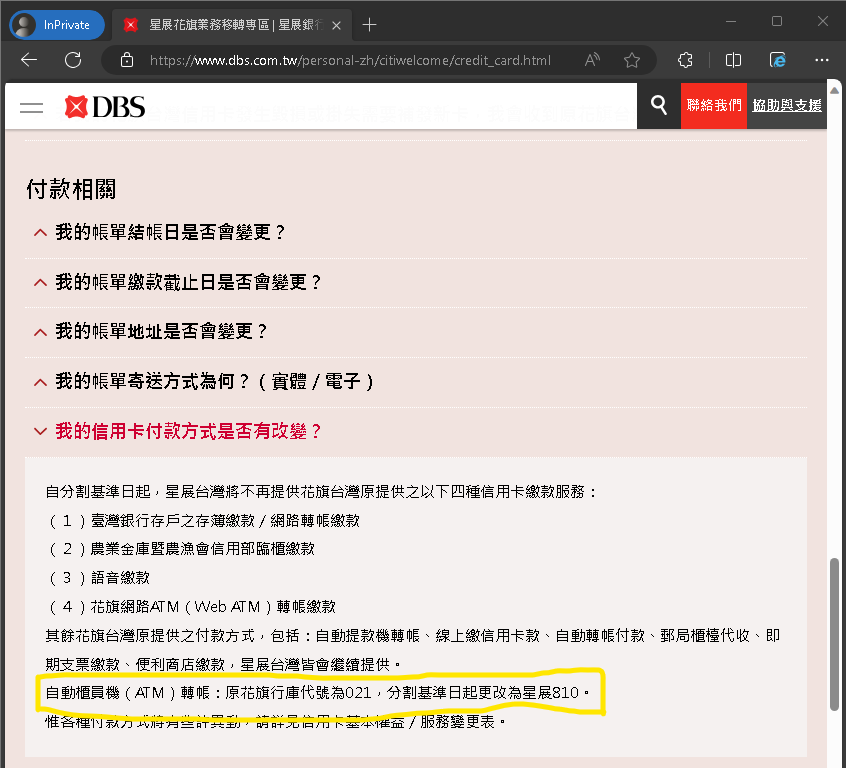
Task: Expand 我的帳單結帳日是否會變更 question
Action: point(170,232)
